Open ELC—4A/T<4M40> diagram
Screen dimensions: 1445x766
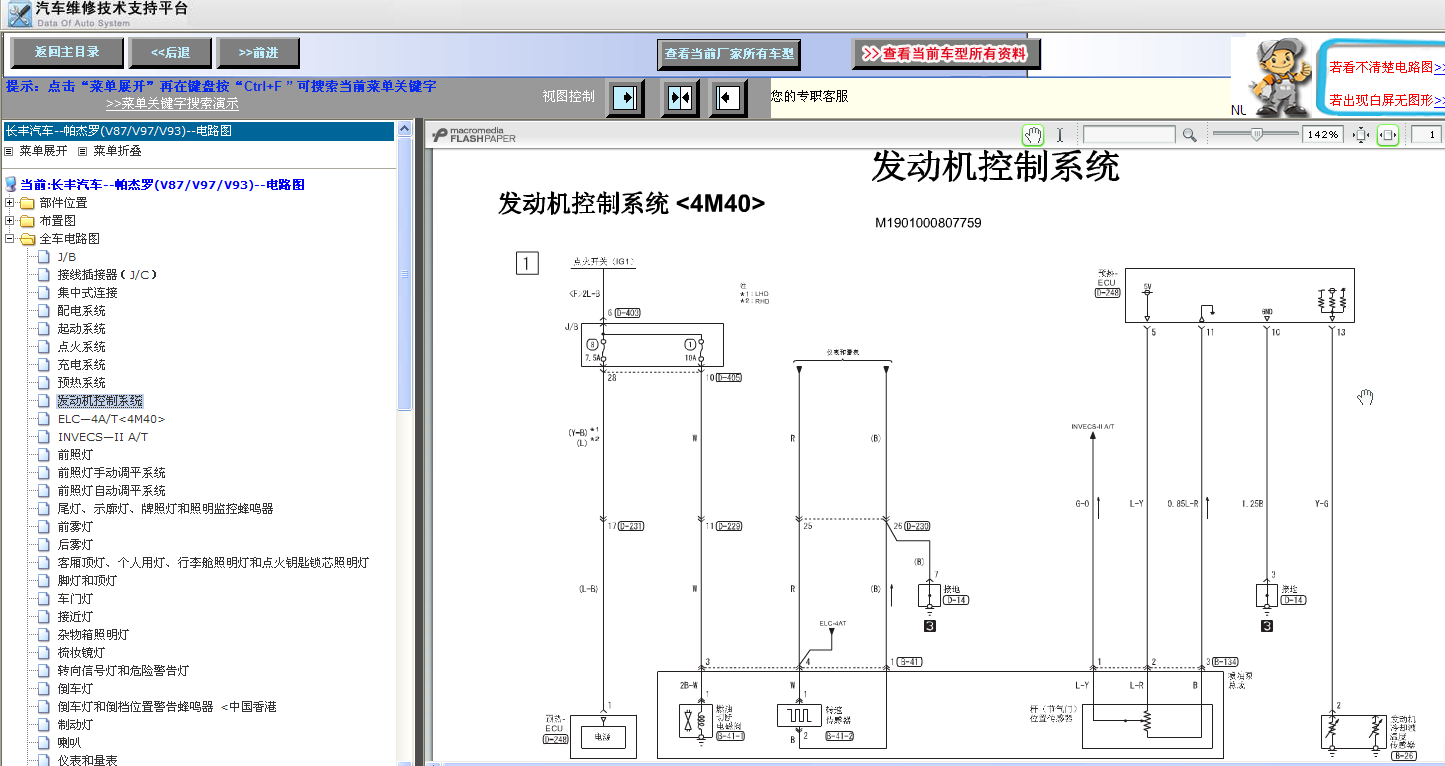point(111,419)
